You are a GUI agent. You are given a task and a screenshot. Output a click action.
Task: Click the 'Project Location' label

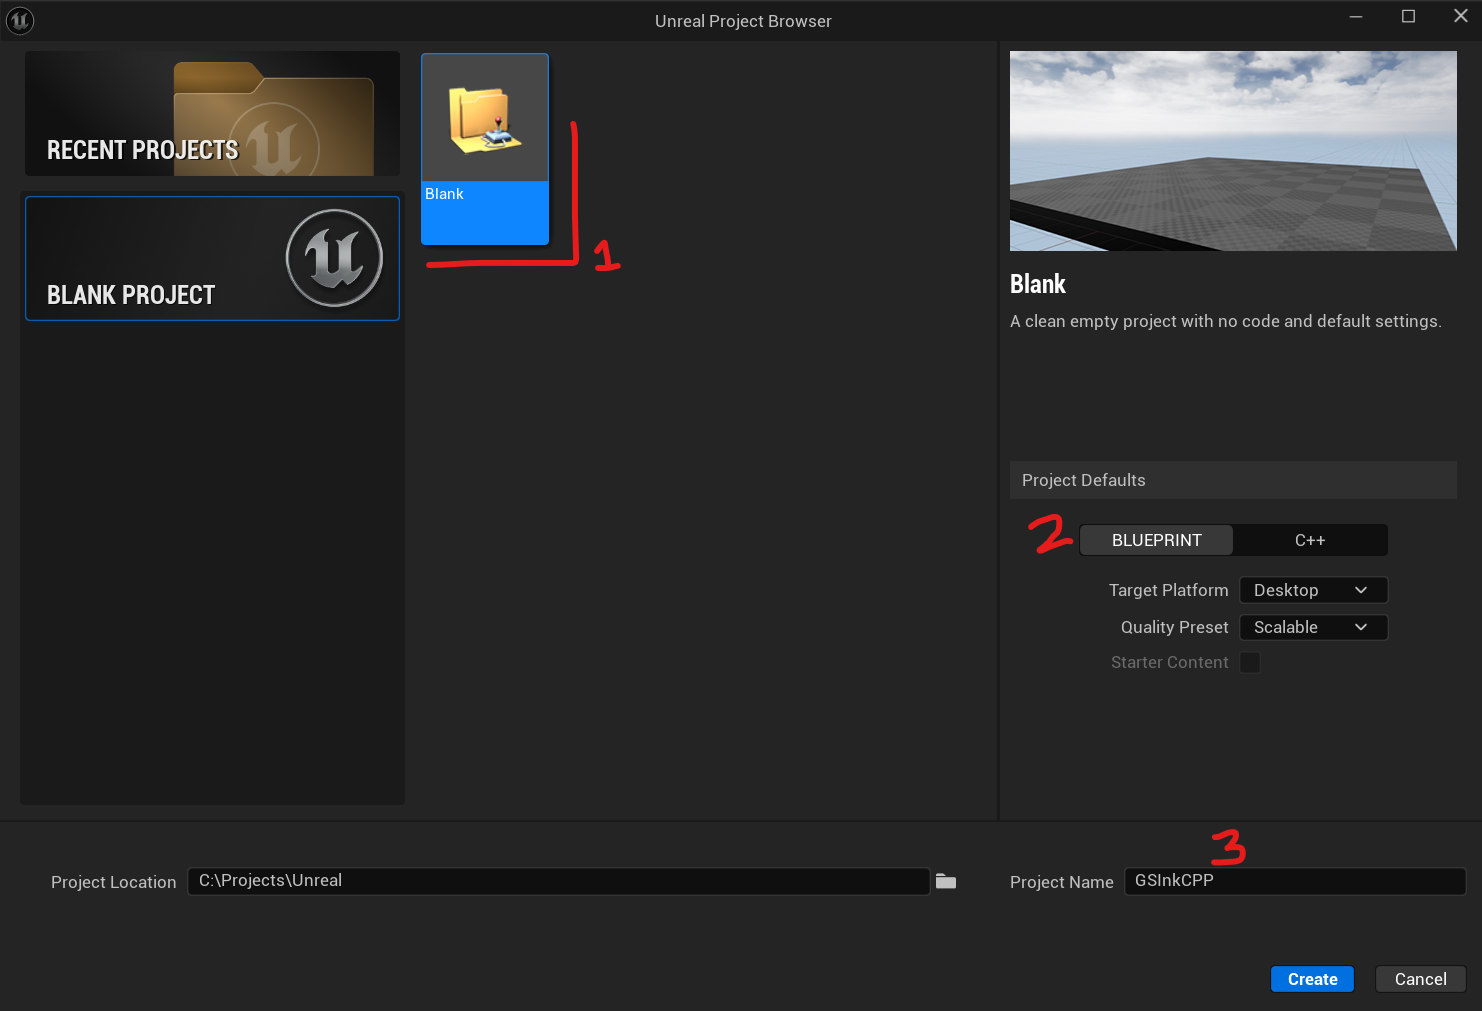[113, 882]
